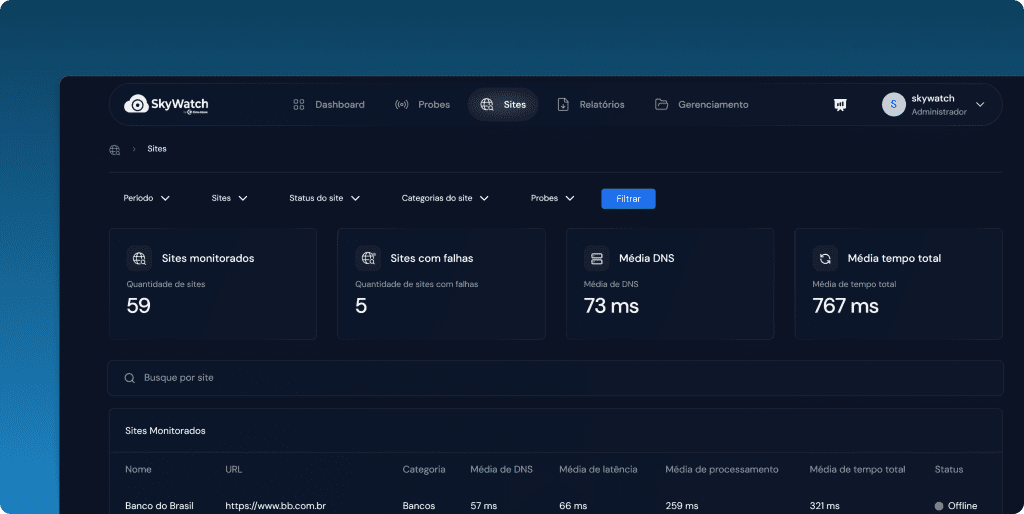Image resolution: width=1024 pixels, height=514 pixels.
Task: Click the Sites Monitorados table title
Action: tap(165, 430)
